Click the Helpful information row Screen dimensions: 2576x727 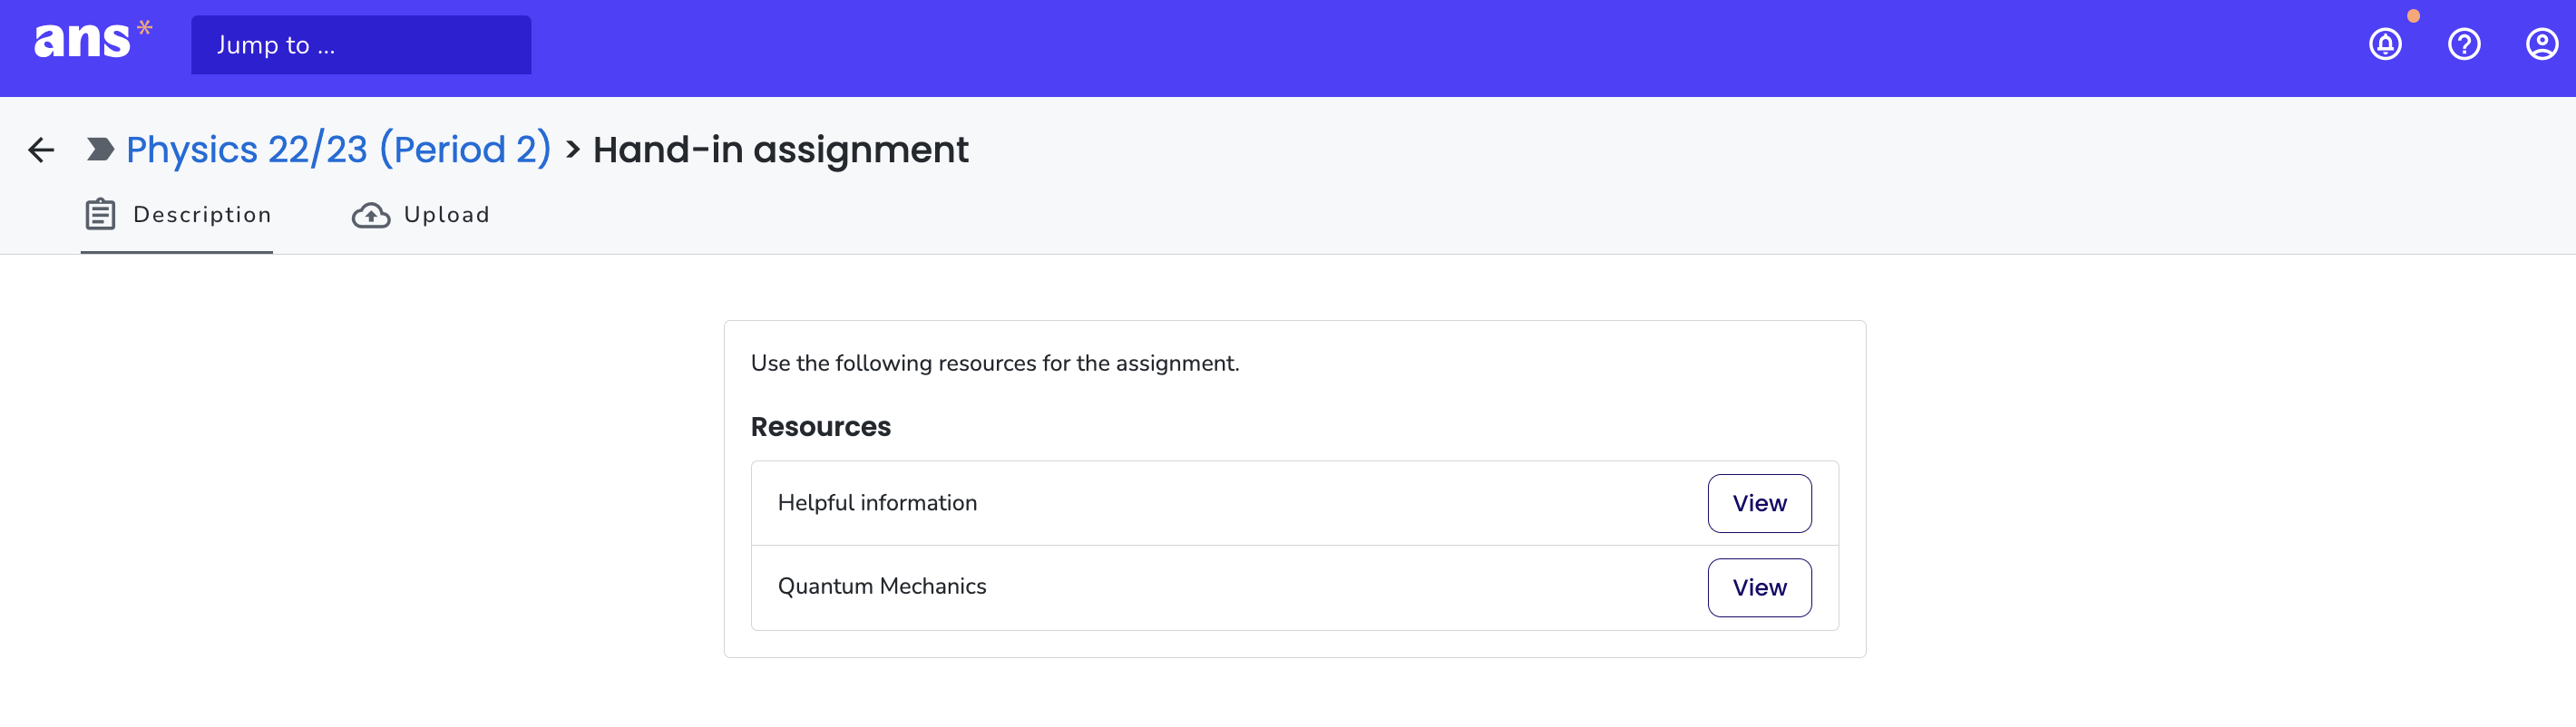tap(878, 503)
